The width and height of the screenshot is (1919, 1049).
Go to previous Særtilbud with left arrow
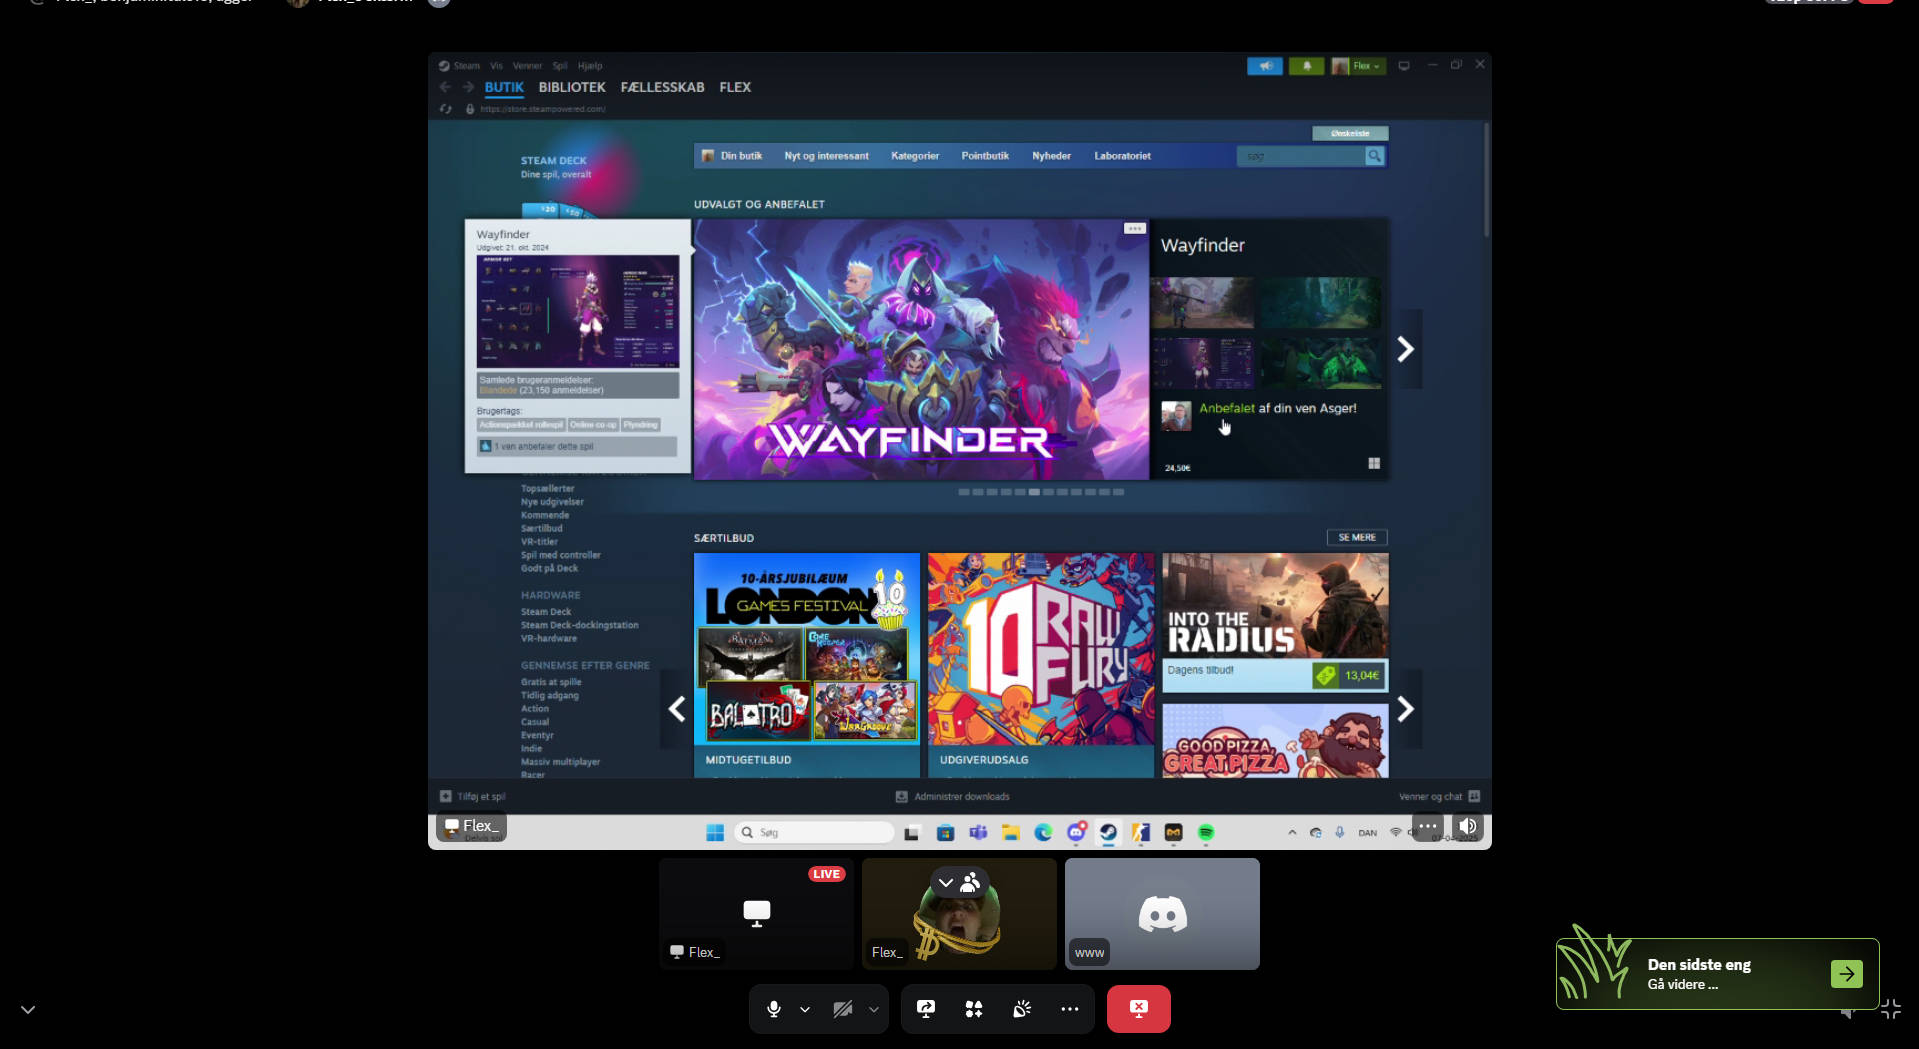point(677,709)
